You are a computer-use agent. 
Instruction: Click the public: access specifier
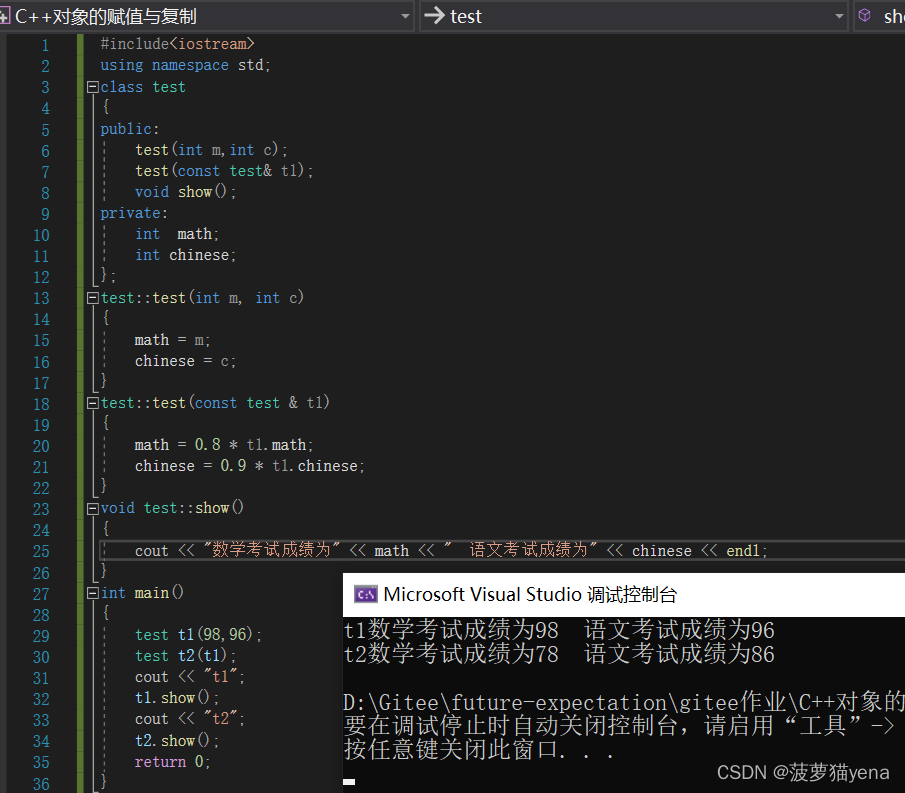tap(130, 129)
